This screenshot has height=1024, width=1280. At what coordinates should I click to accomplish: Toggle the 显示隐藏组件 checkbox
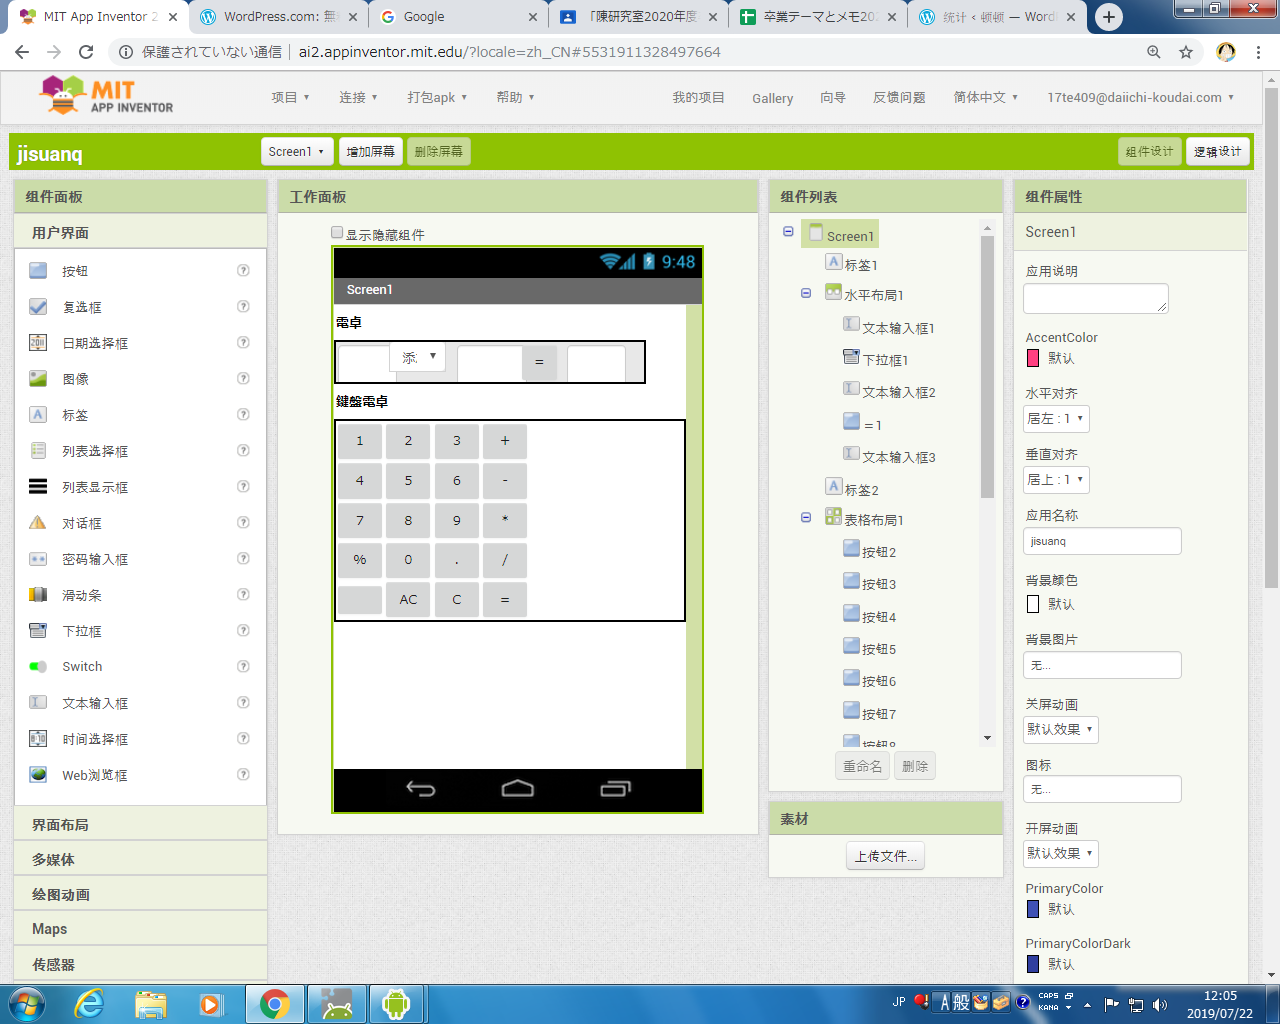point(337,233)
